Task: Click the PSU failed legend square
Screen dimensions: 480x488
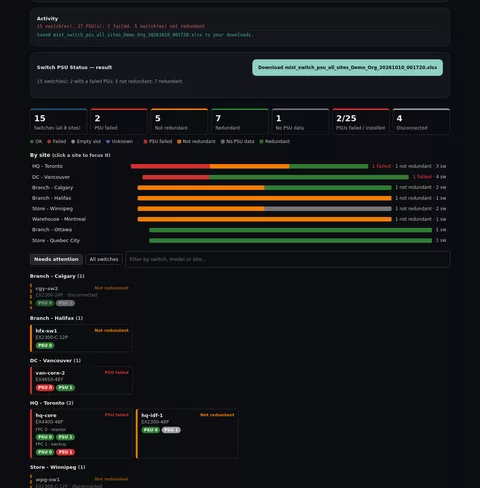Action: [145, 142]
